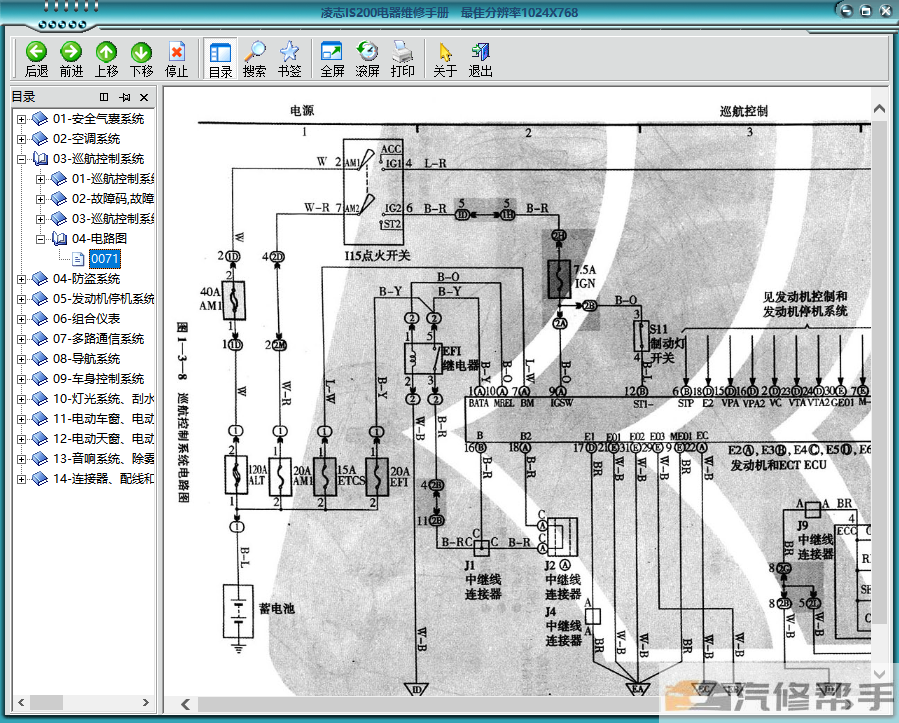The height and width of the screenshot is (723, 899).
Task: Close the 目录 side panel
Action: (x=144, y=97)
